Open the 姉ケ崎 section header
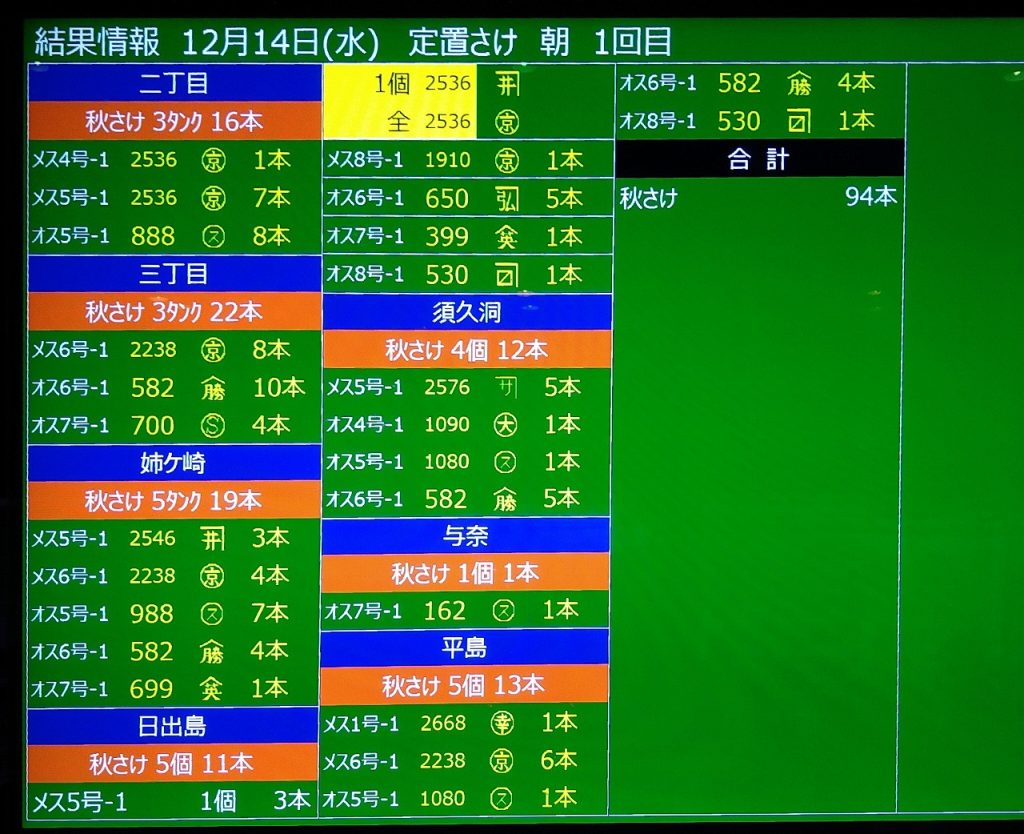Image resolution: width=1024 pixels, height=834 pixels. [174, 462]
